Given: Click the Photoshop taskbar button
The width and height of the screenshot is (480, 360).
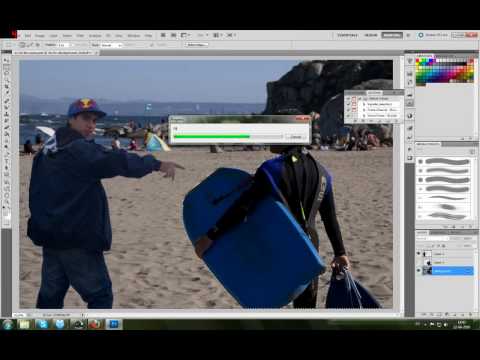Looking at the screenshot, I should click(114, 324).
